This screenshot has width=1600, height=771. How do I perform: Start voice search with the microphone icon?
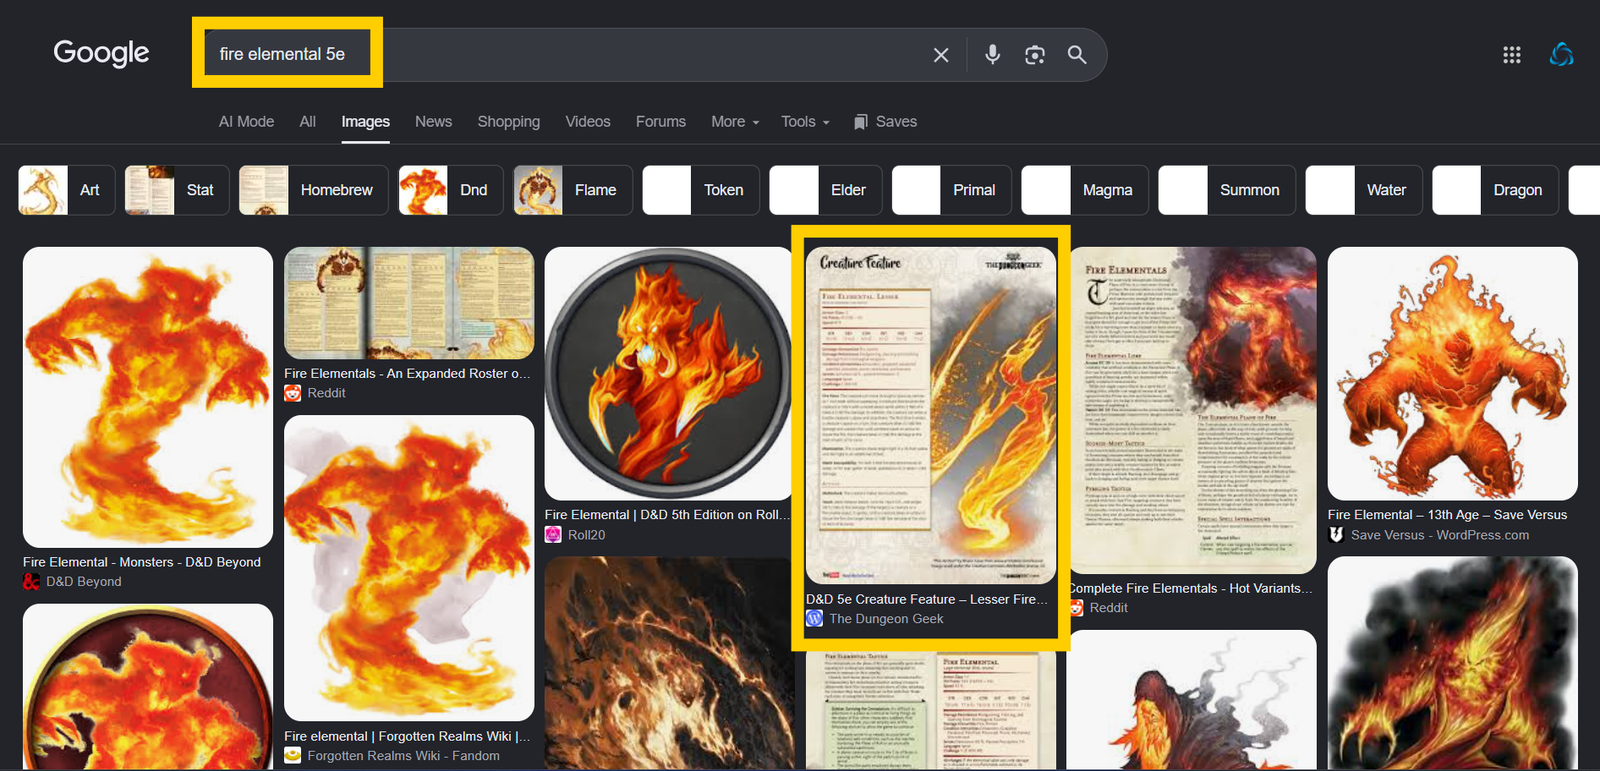(992, 55)
